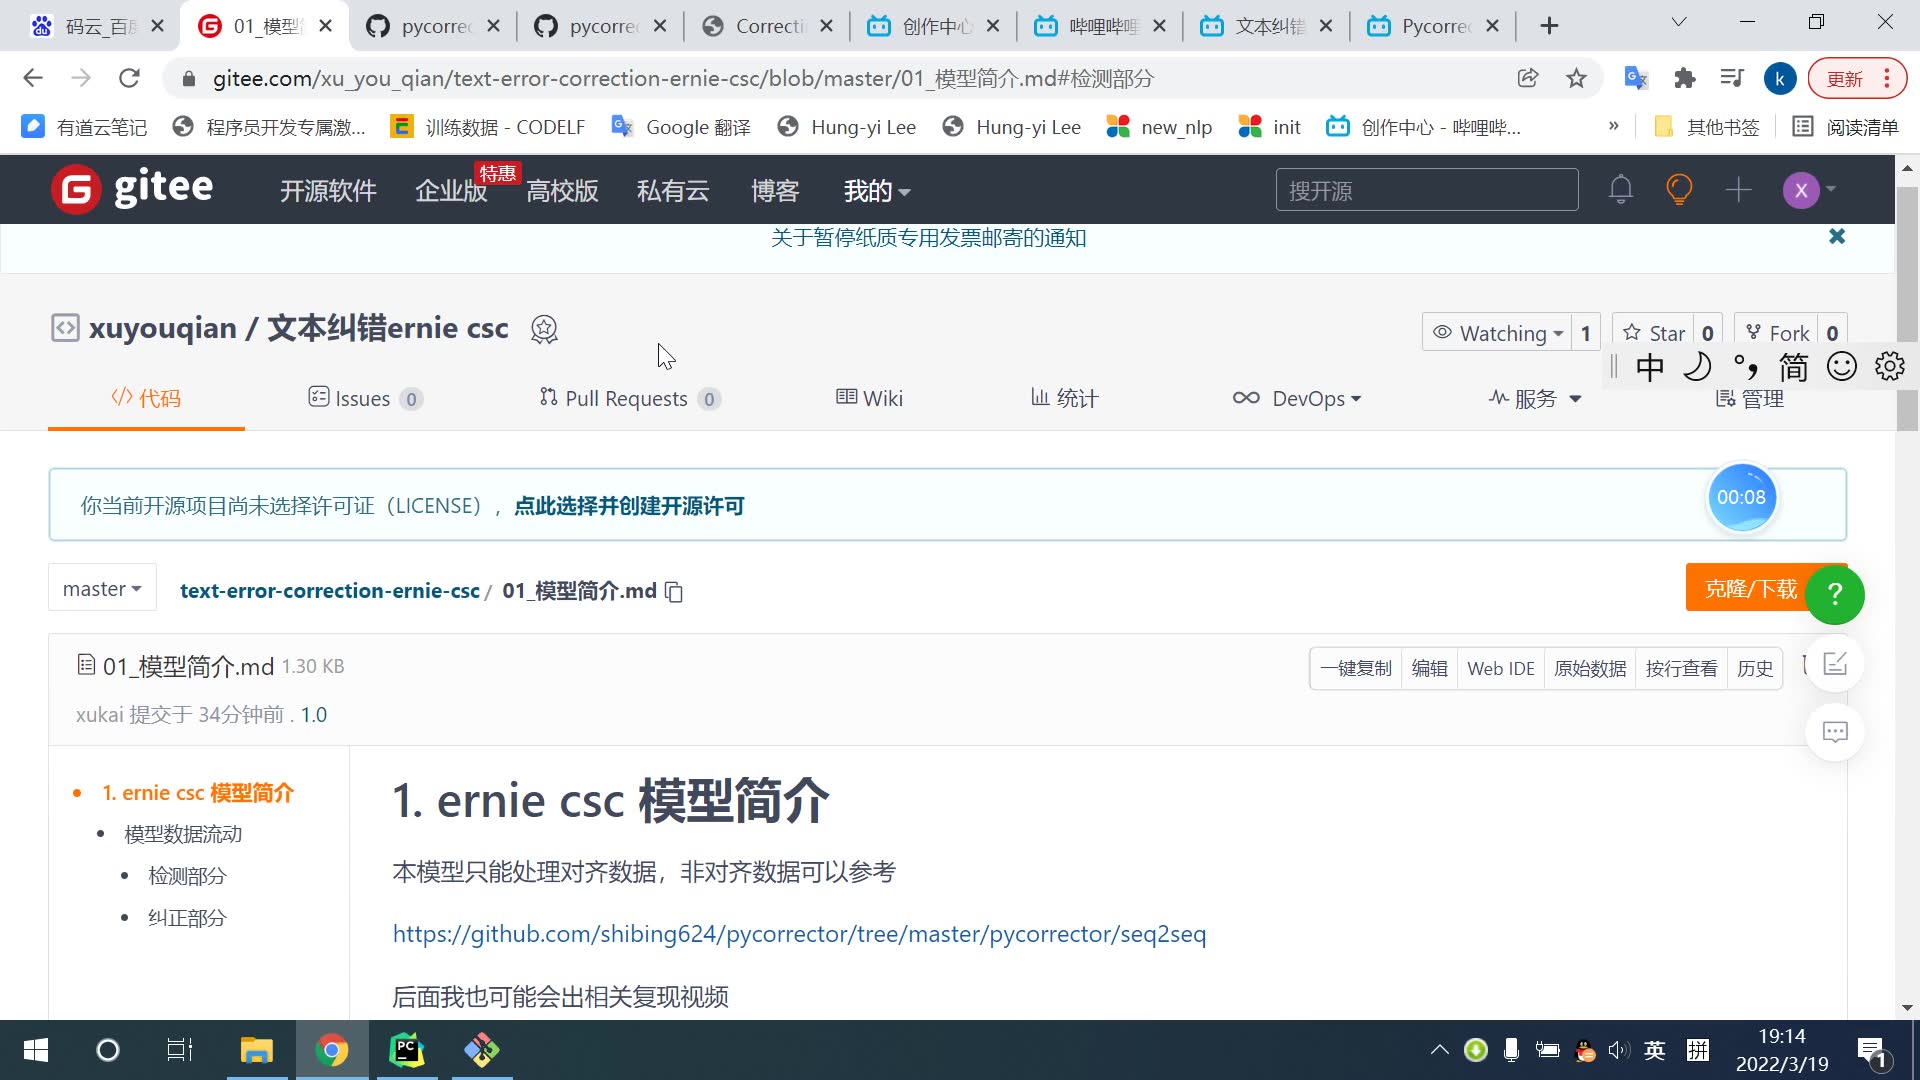Click the 克隆/下载 button
The image size is (1920, 1080).
[x=1751, y=588]
